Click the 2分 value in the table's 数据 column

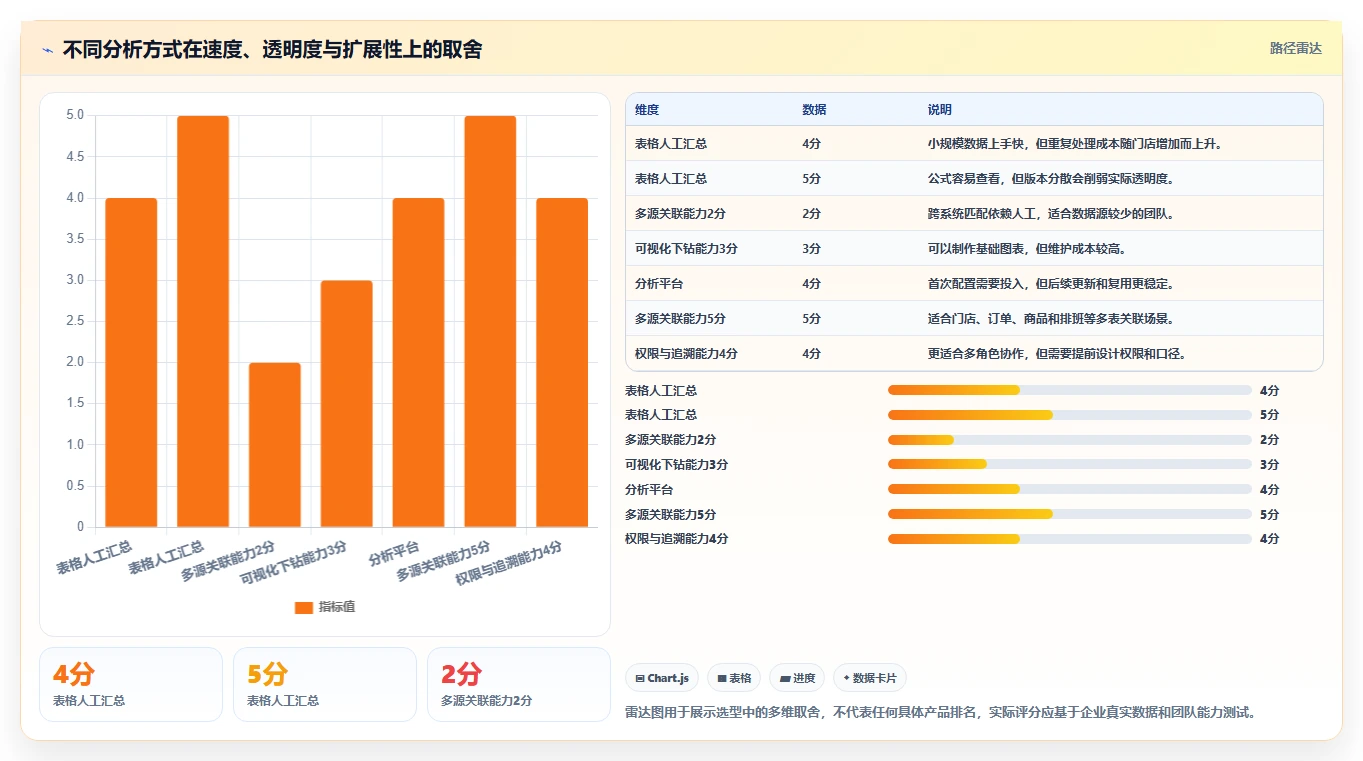pos(811,214)
